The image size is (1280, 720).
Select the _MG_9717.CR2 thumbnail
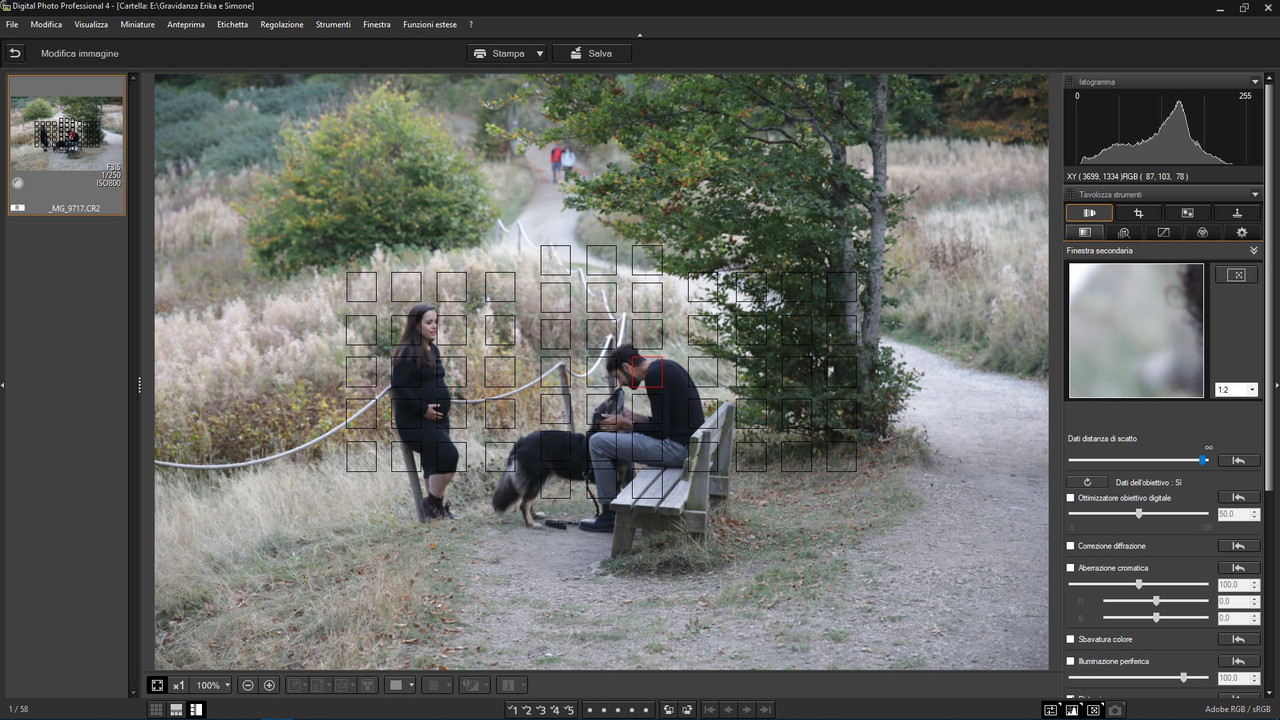point(67,145)
